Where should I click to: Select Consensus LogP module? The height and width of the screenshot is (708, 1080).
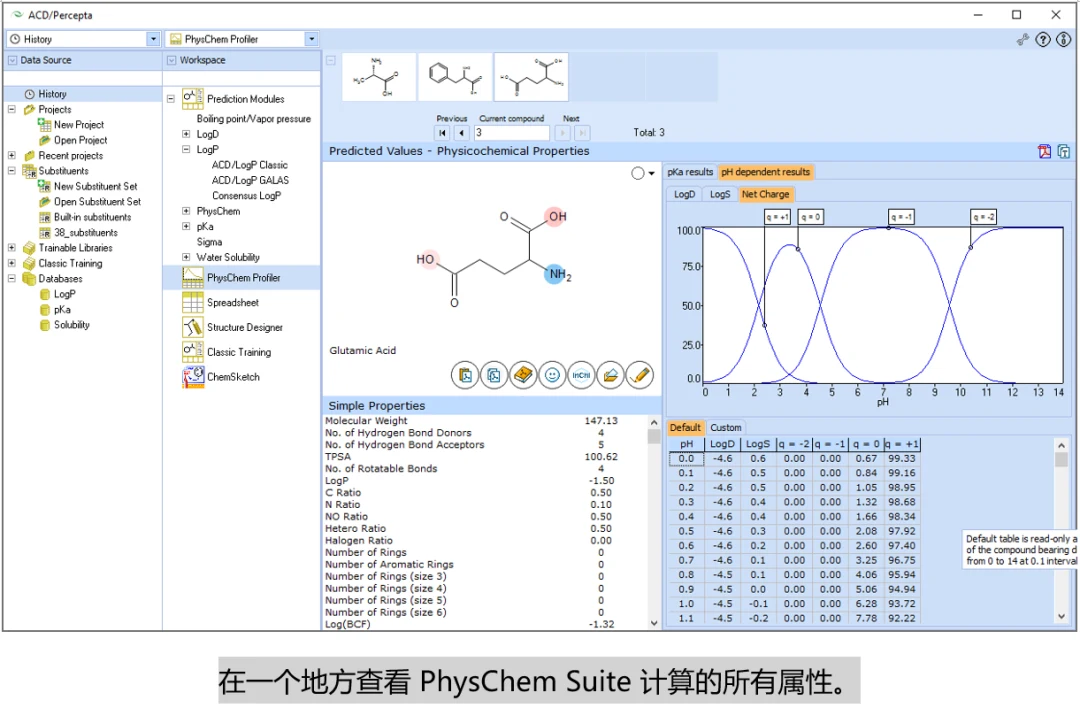coord(246,196)
